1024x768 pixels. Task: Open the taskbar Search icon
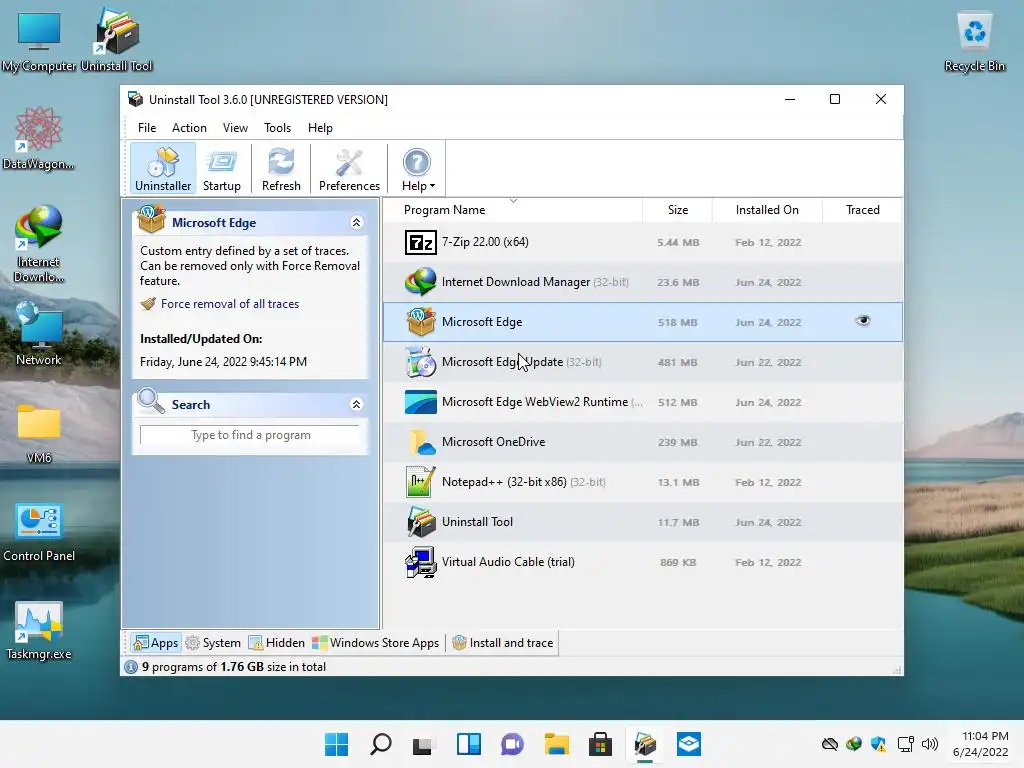381,744
